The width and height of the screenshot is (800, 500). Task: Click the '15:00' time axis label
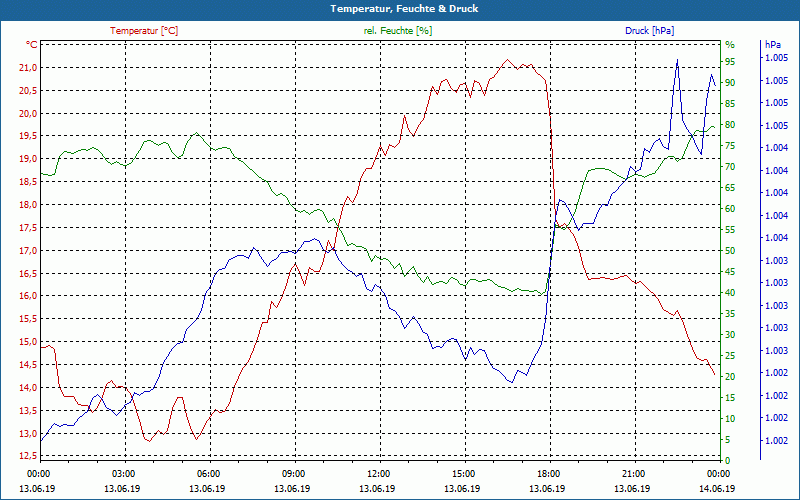pos(463,473)
